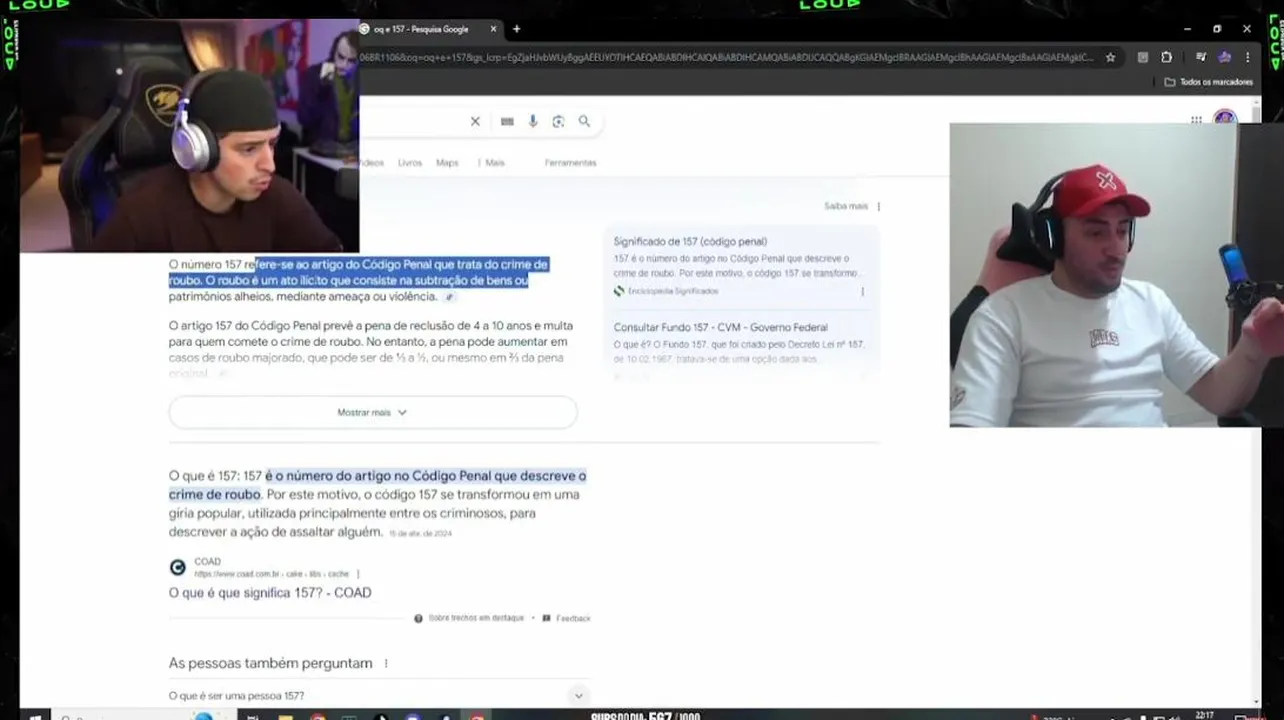Click the help icon before 'Sobre trechos em destaque'
The image size is (1284, 720).
pyautogui.click(x=419, y=618)
